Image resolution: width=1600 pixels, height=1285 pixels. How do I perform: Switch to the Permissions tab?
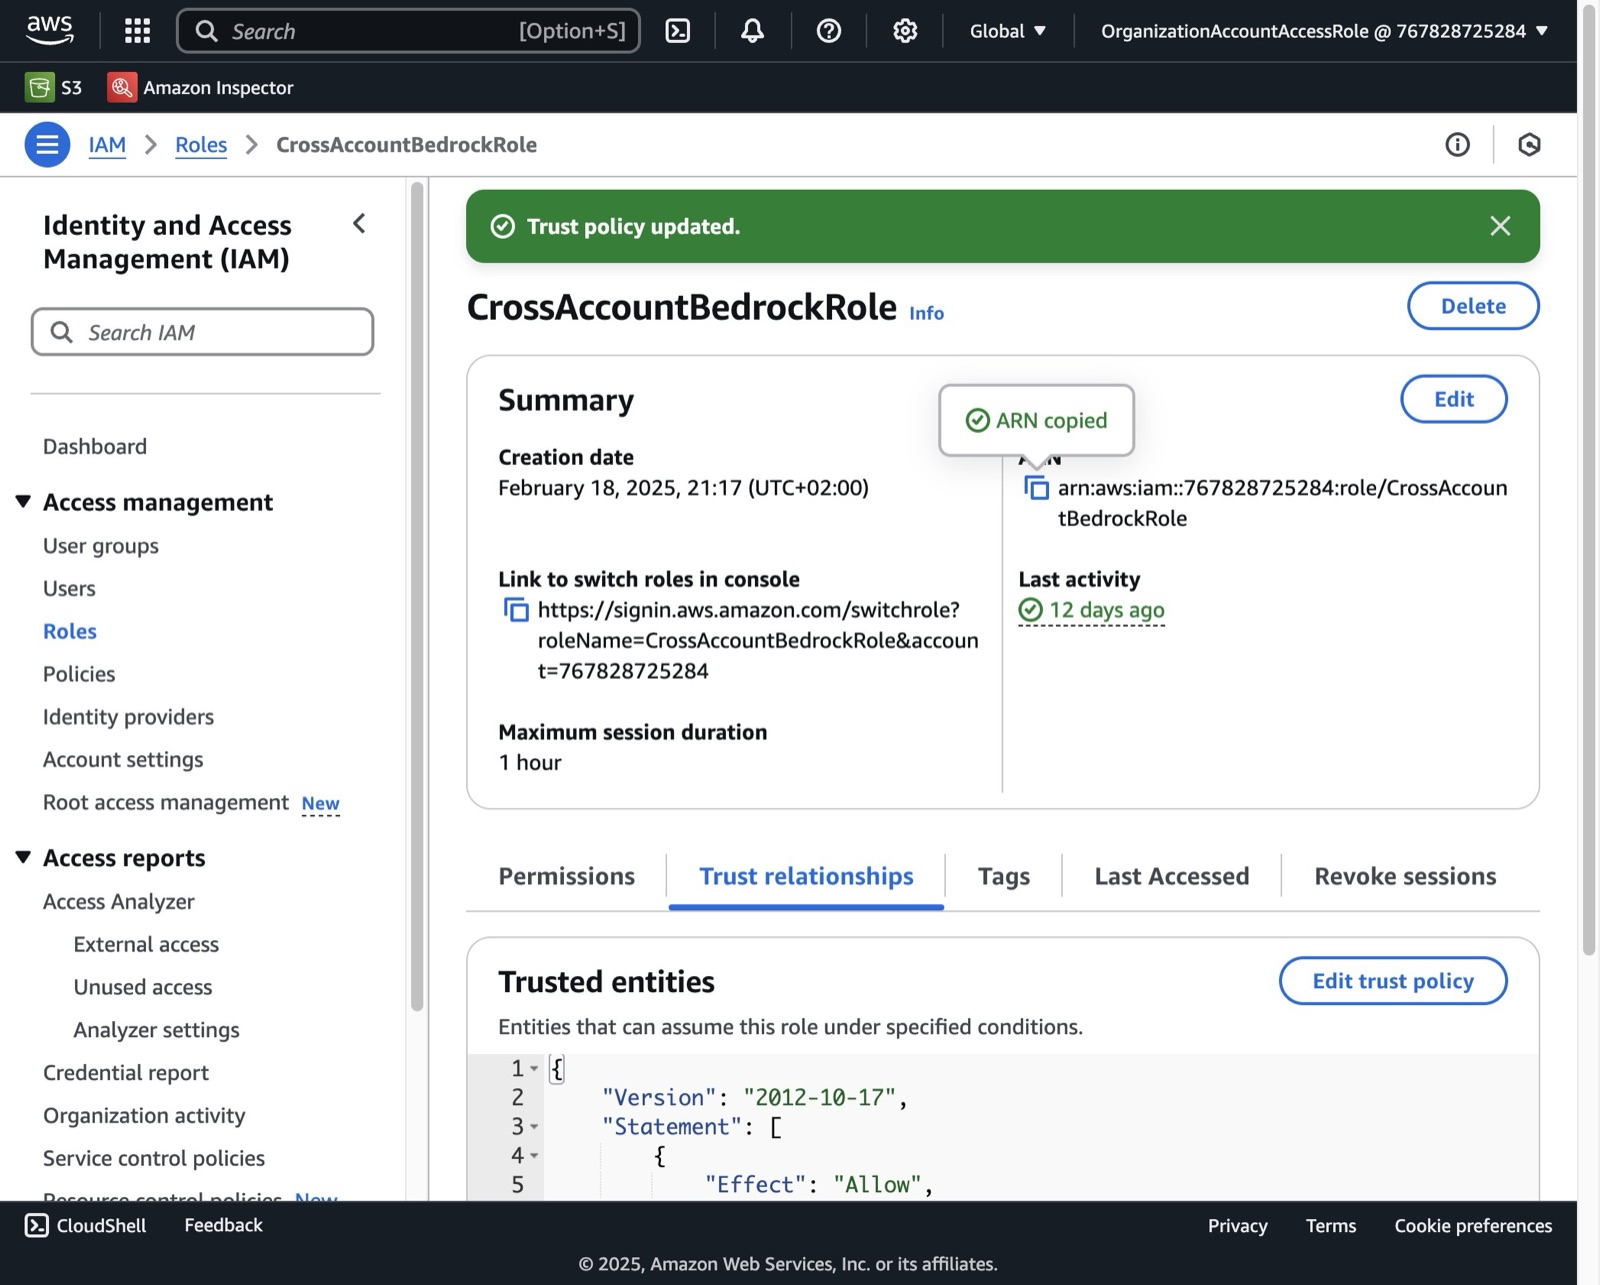pos(566,876)
